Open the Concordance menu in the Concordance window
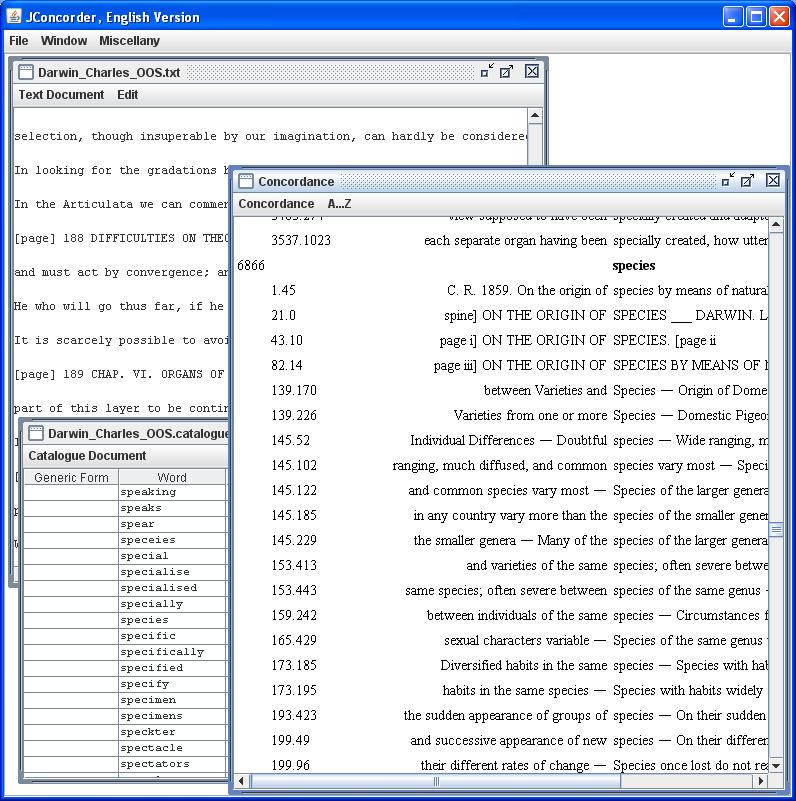796x801 pixels. 276,203
